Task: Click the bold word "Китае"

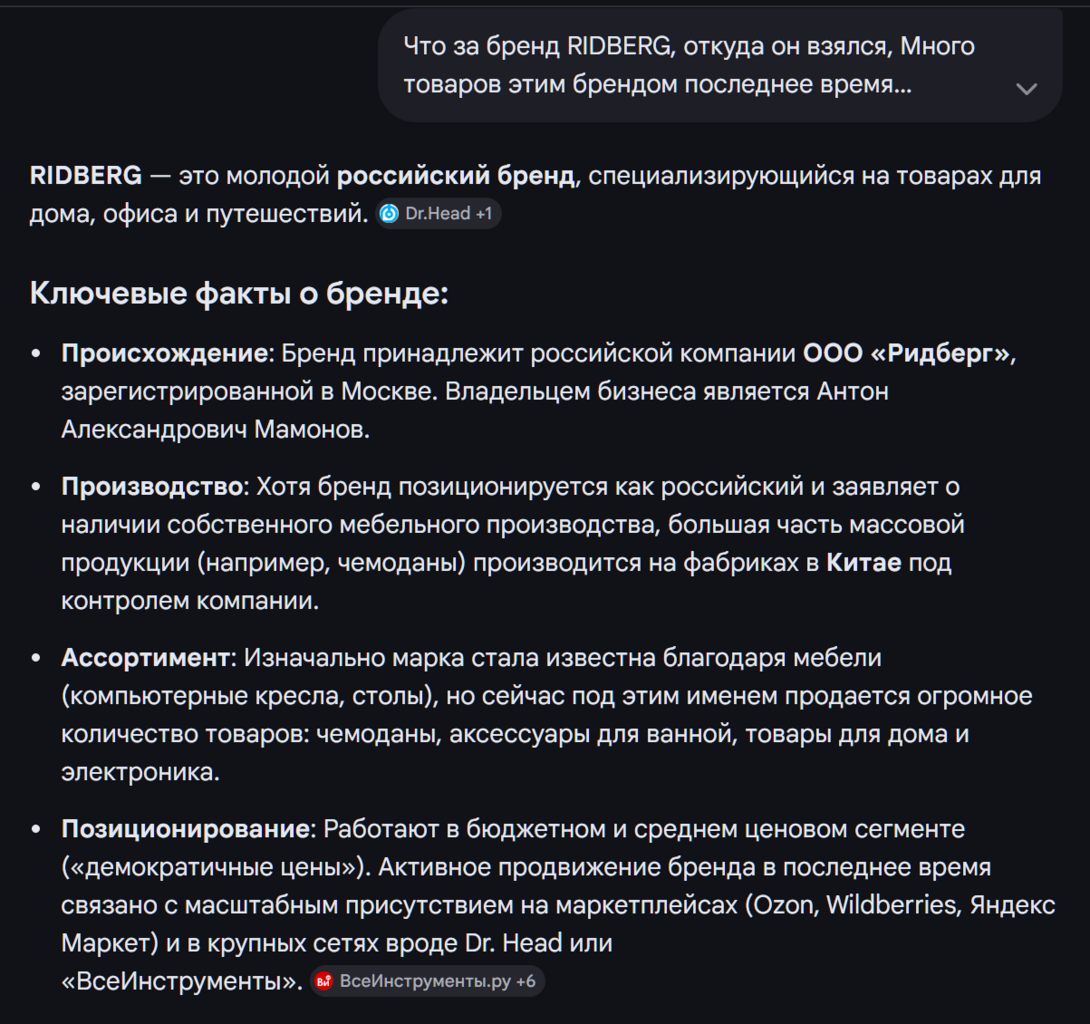Action: [864, 563]
